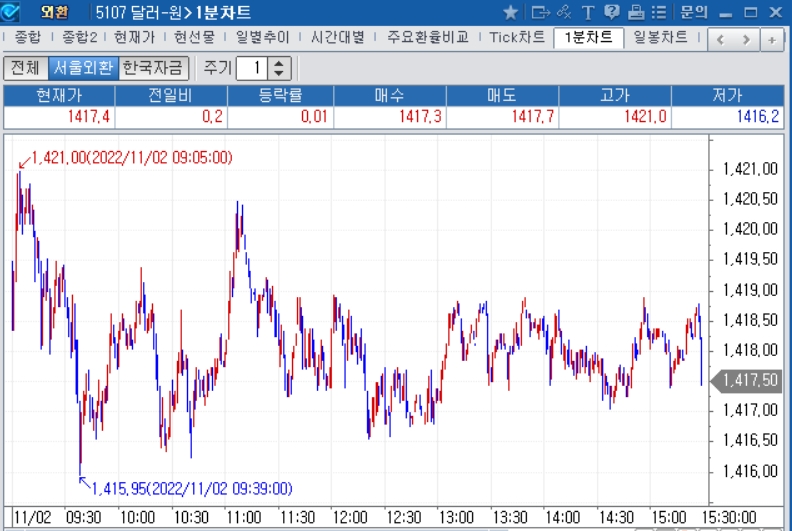This screenshot has width=792, height=531.
Task: Open the 일별추이 tab
Action: (x=263, y=37)
